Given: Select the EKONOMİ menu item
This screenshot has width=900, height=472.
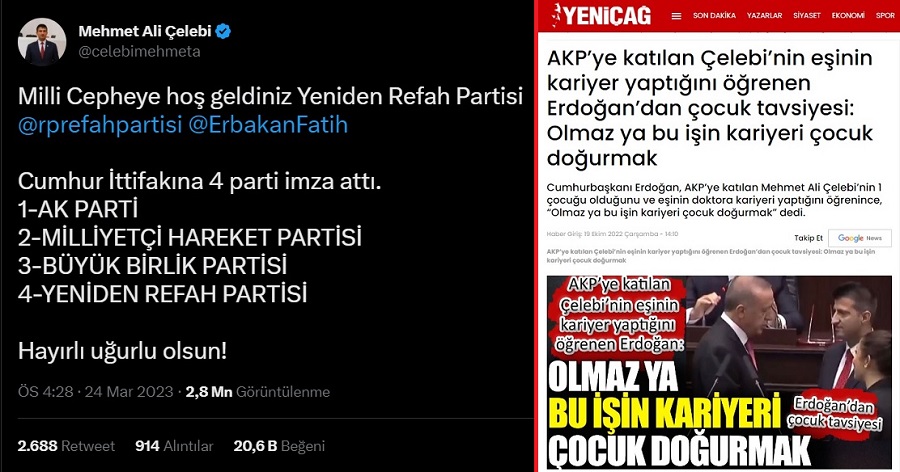Looking at the screenshot, I should pos(848,16).
